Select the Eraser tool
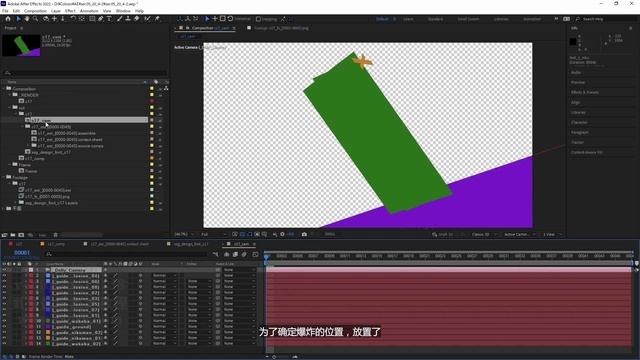Image resolution: width=640 pixels, height=360 pixels. coord(137,19)
